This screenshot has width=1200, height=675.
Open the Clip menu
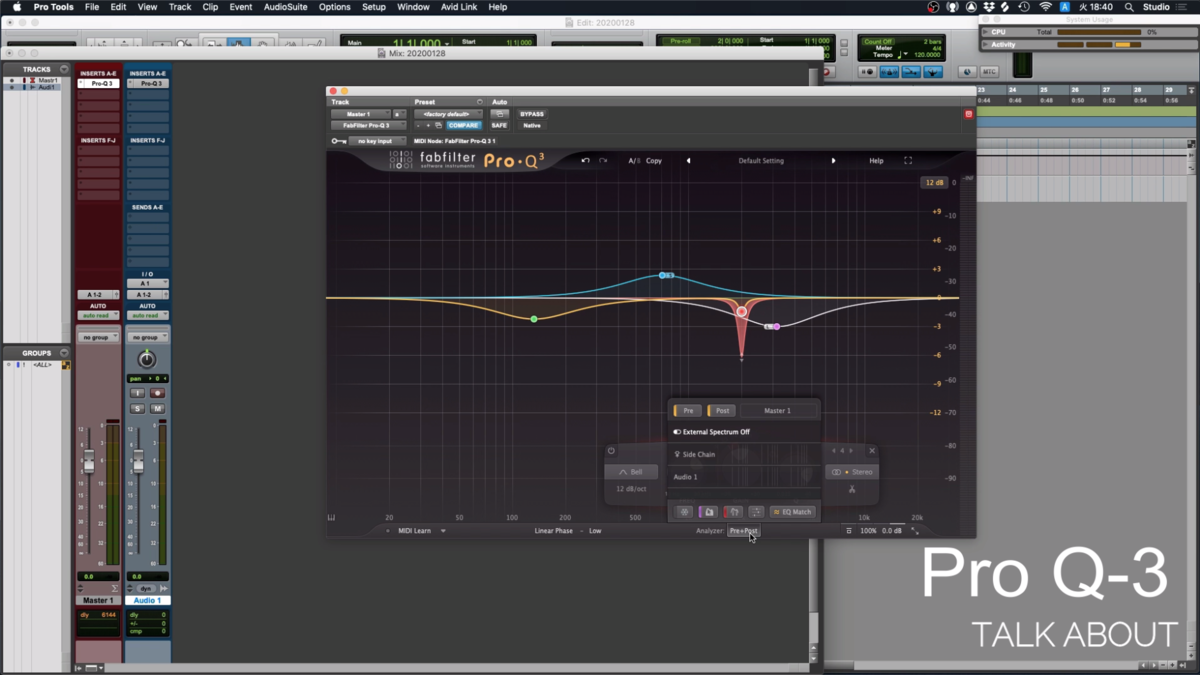point(210,7)
